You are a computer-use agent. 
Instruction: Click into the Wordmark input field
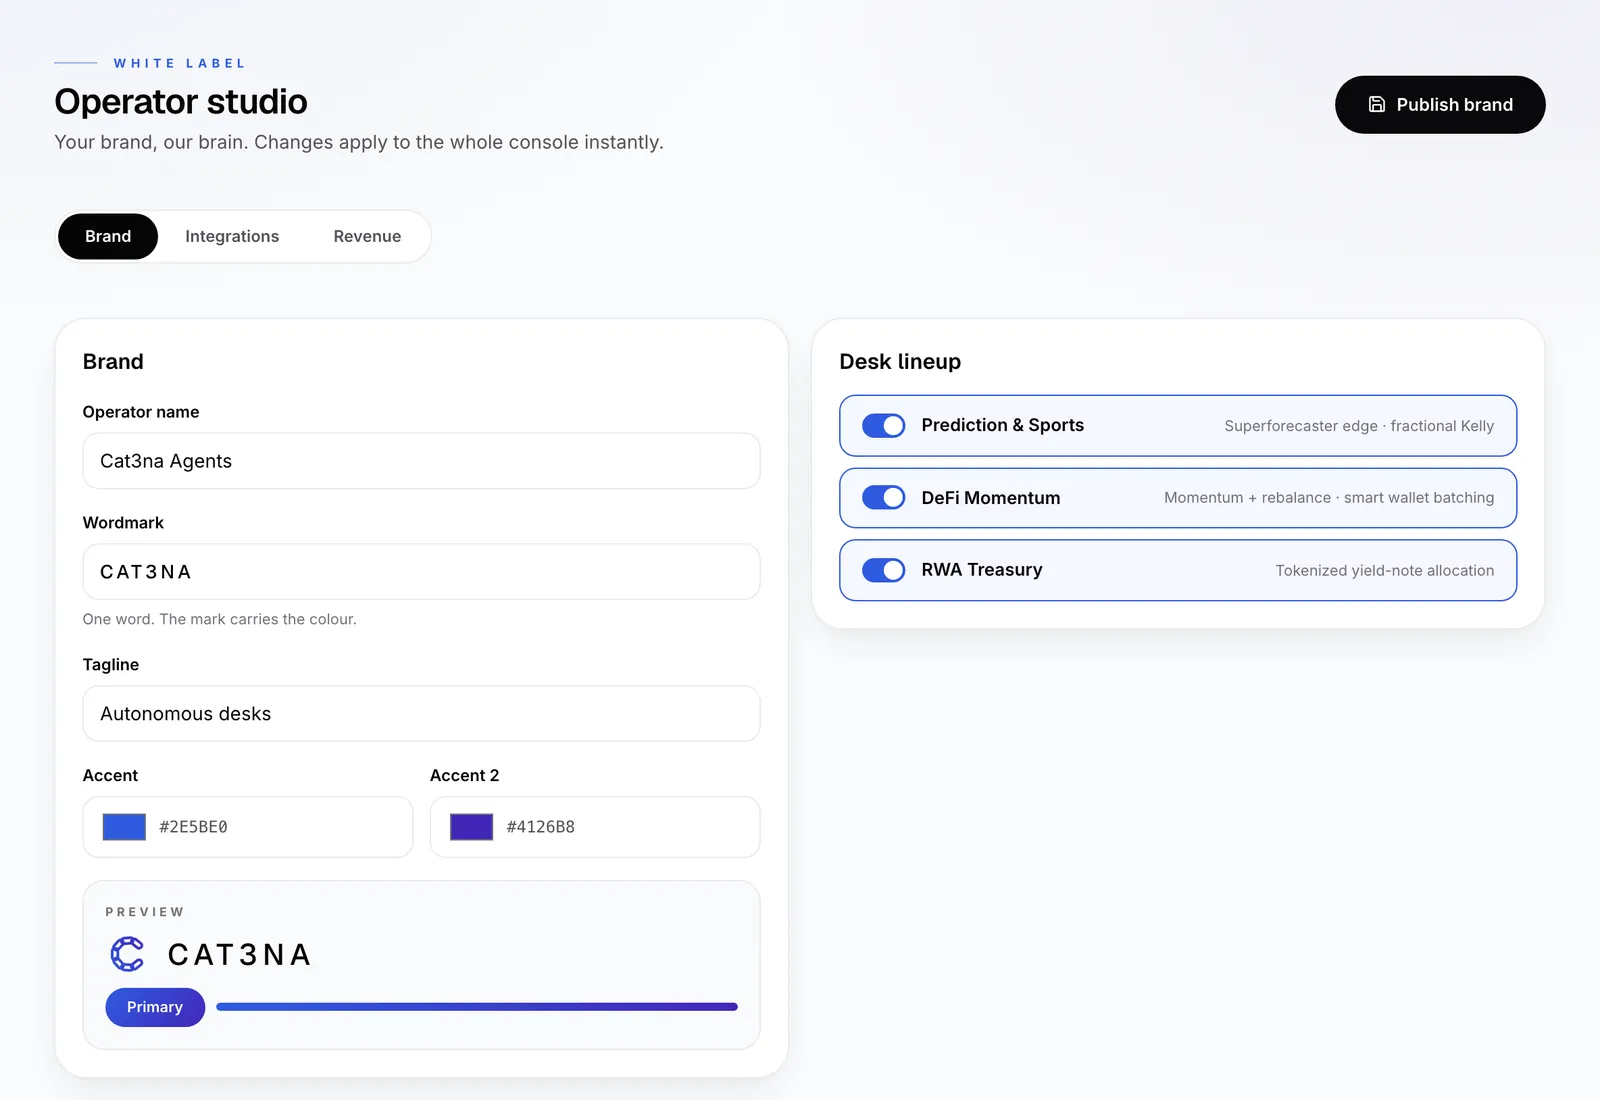tap(421, 572)
